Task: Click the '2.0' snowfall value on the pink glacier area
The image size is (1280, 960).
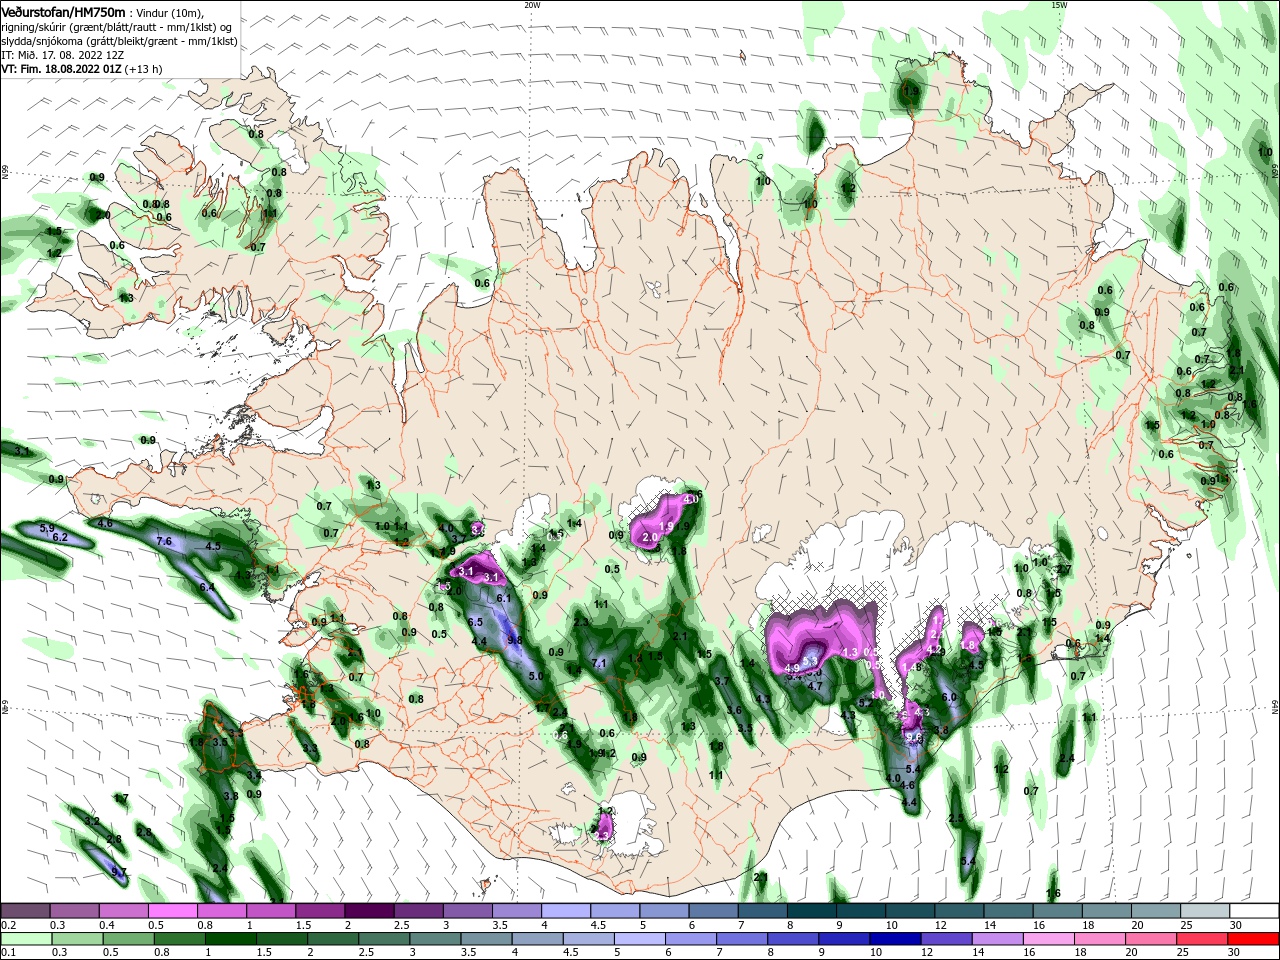Action: (x=650, y=537)
